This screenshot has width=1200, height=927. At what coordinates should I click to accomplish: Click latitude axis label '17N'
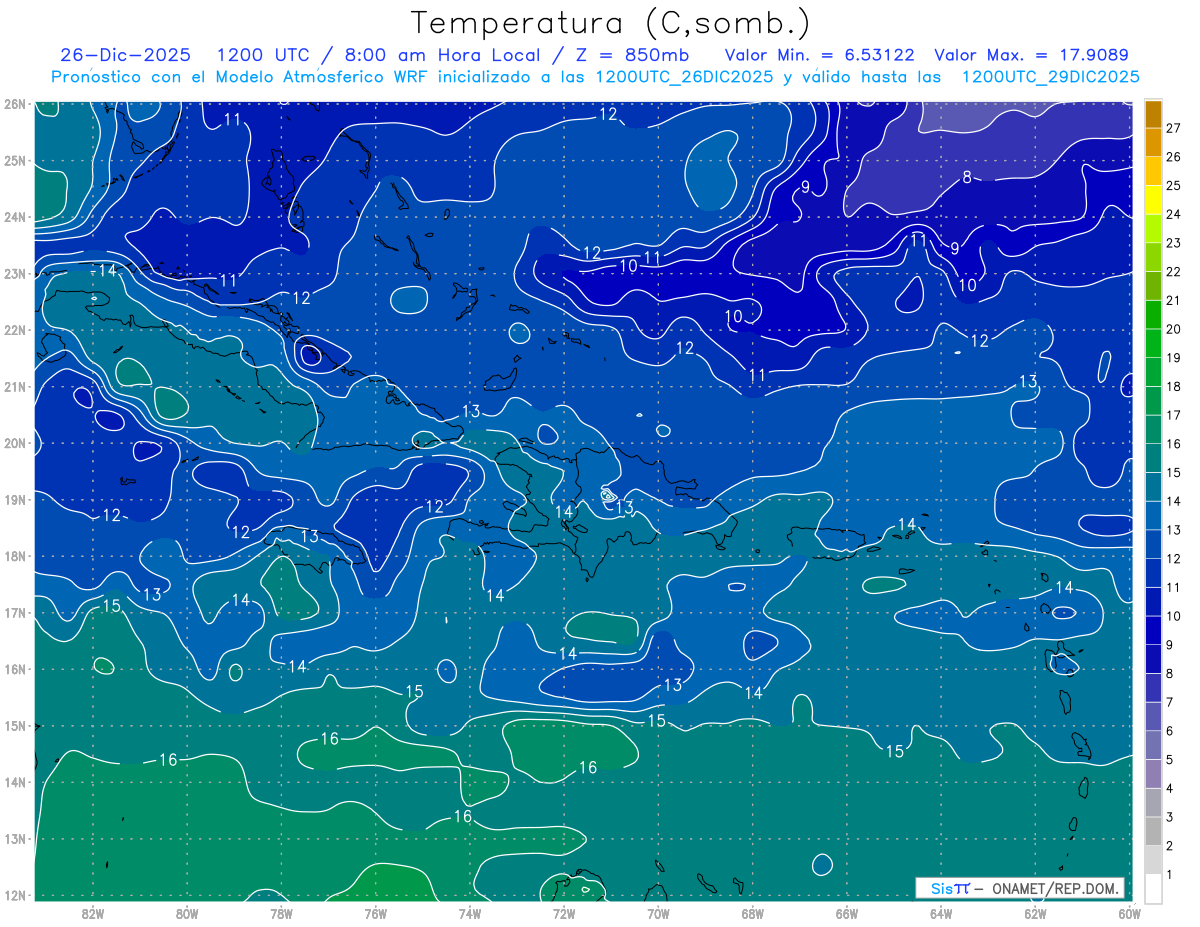coord(14,612)
